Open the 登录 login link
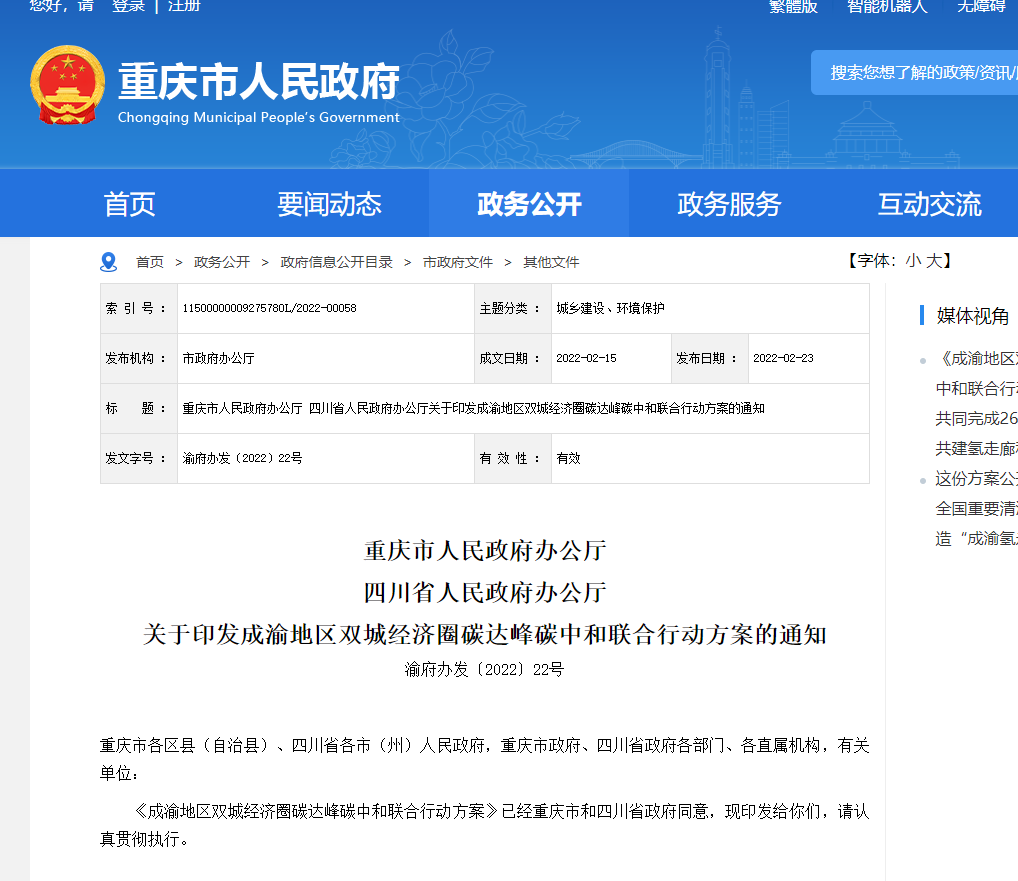Viewport: 1018px width, 881px height. click(x=128, y=6)
